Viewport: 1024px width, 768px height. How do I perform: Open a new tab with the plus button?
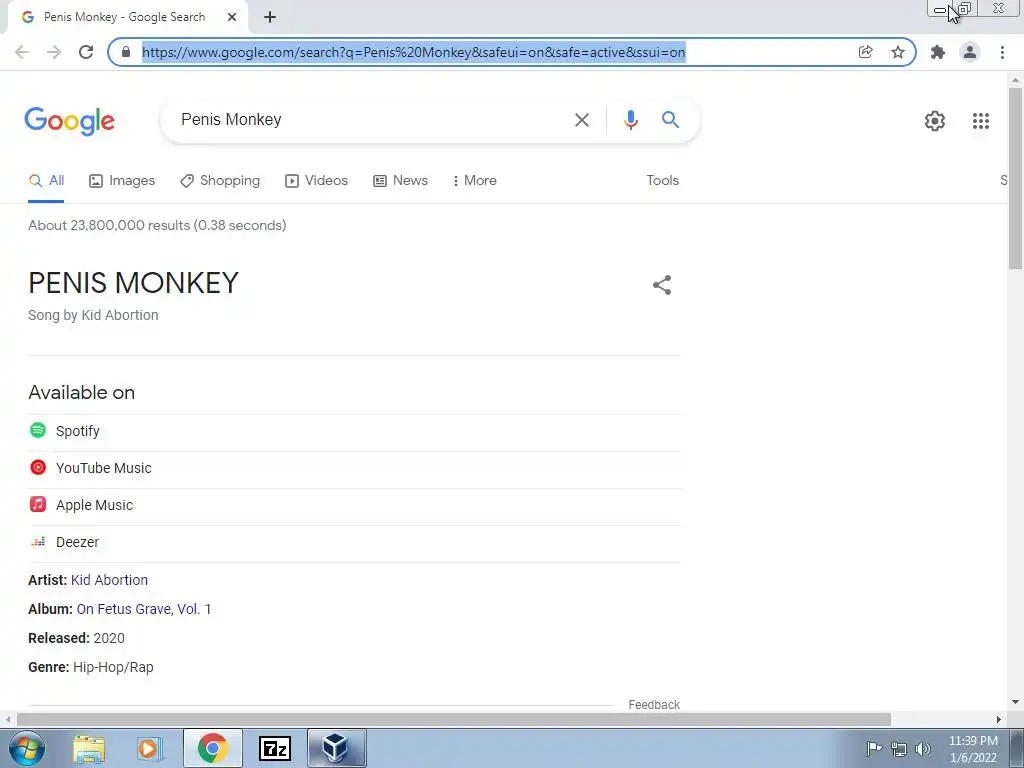(270, 17)
